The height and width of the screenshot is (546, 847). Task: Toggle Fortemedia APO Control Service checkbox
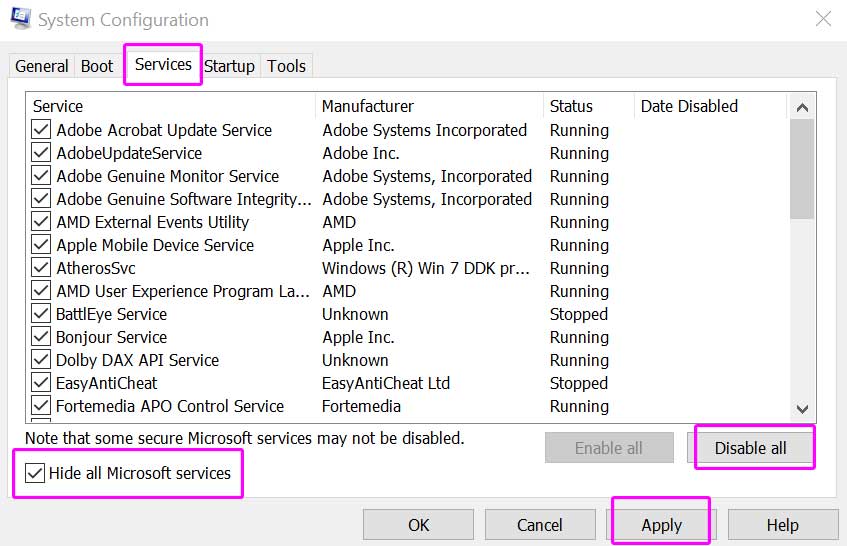(41, 406)
